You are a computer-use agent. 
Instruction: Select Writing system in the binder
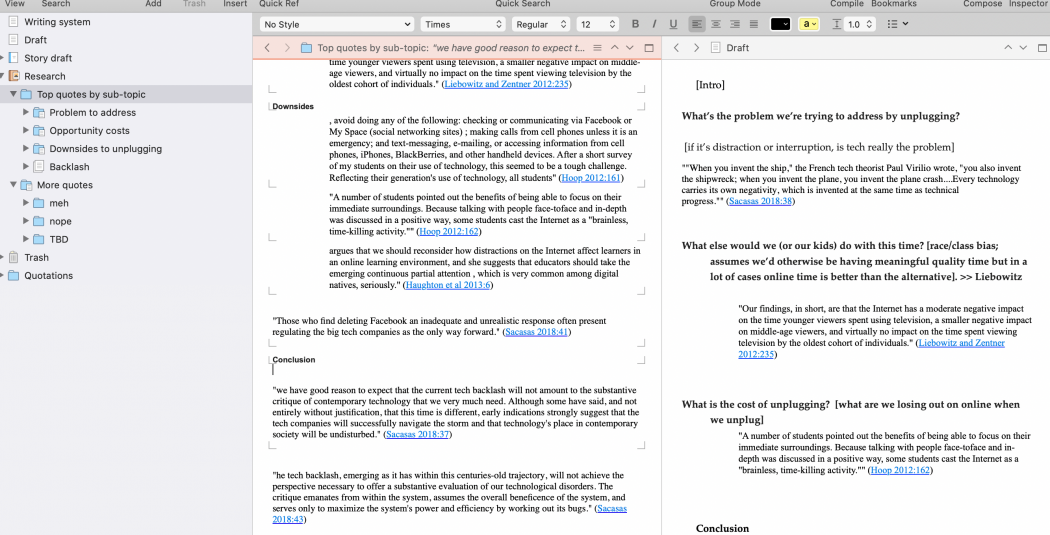[57, 21]
